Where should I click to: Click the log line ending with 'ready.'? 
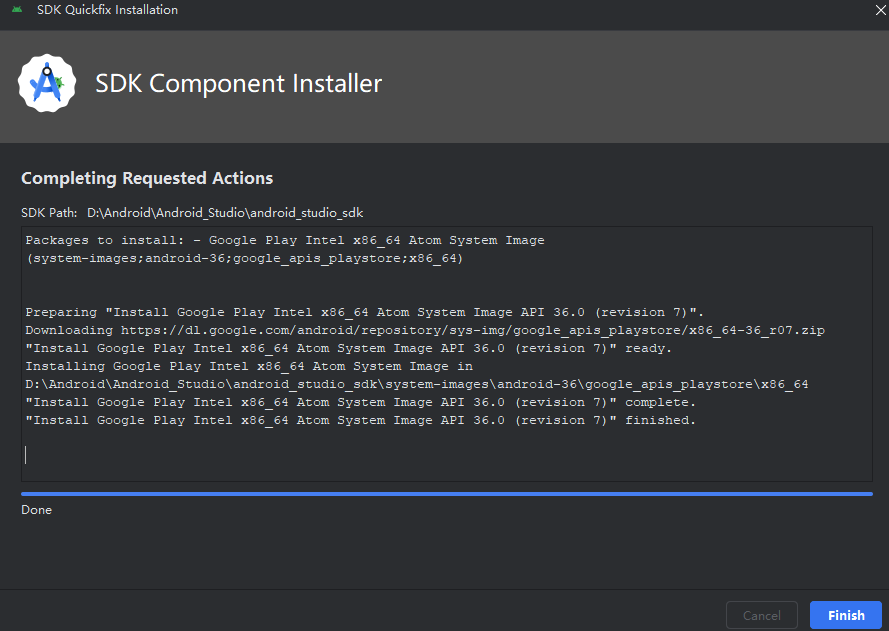(x=349, y=348)
